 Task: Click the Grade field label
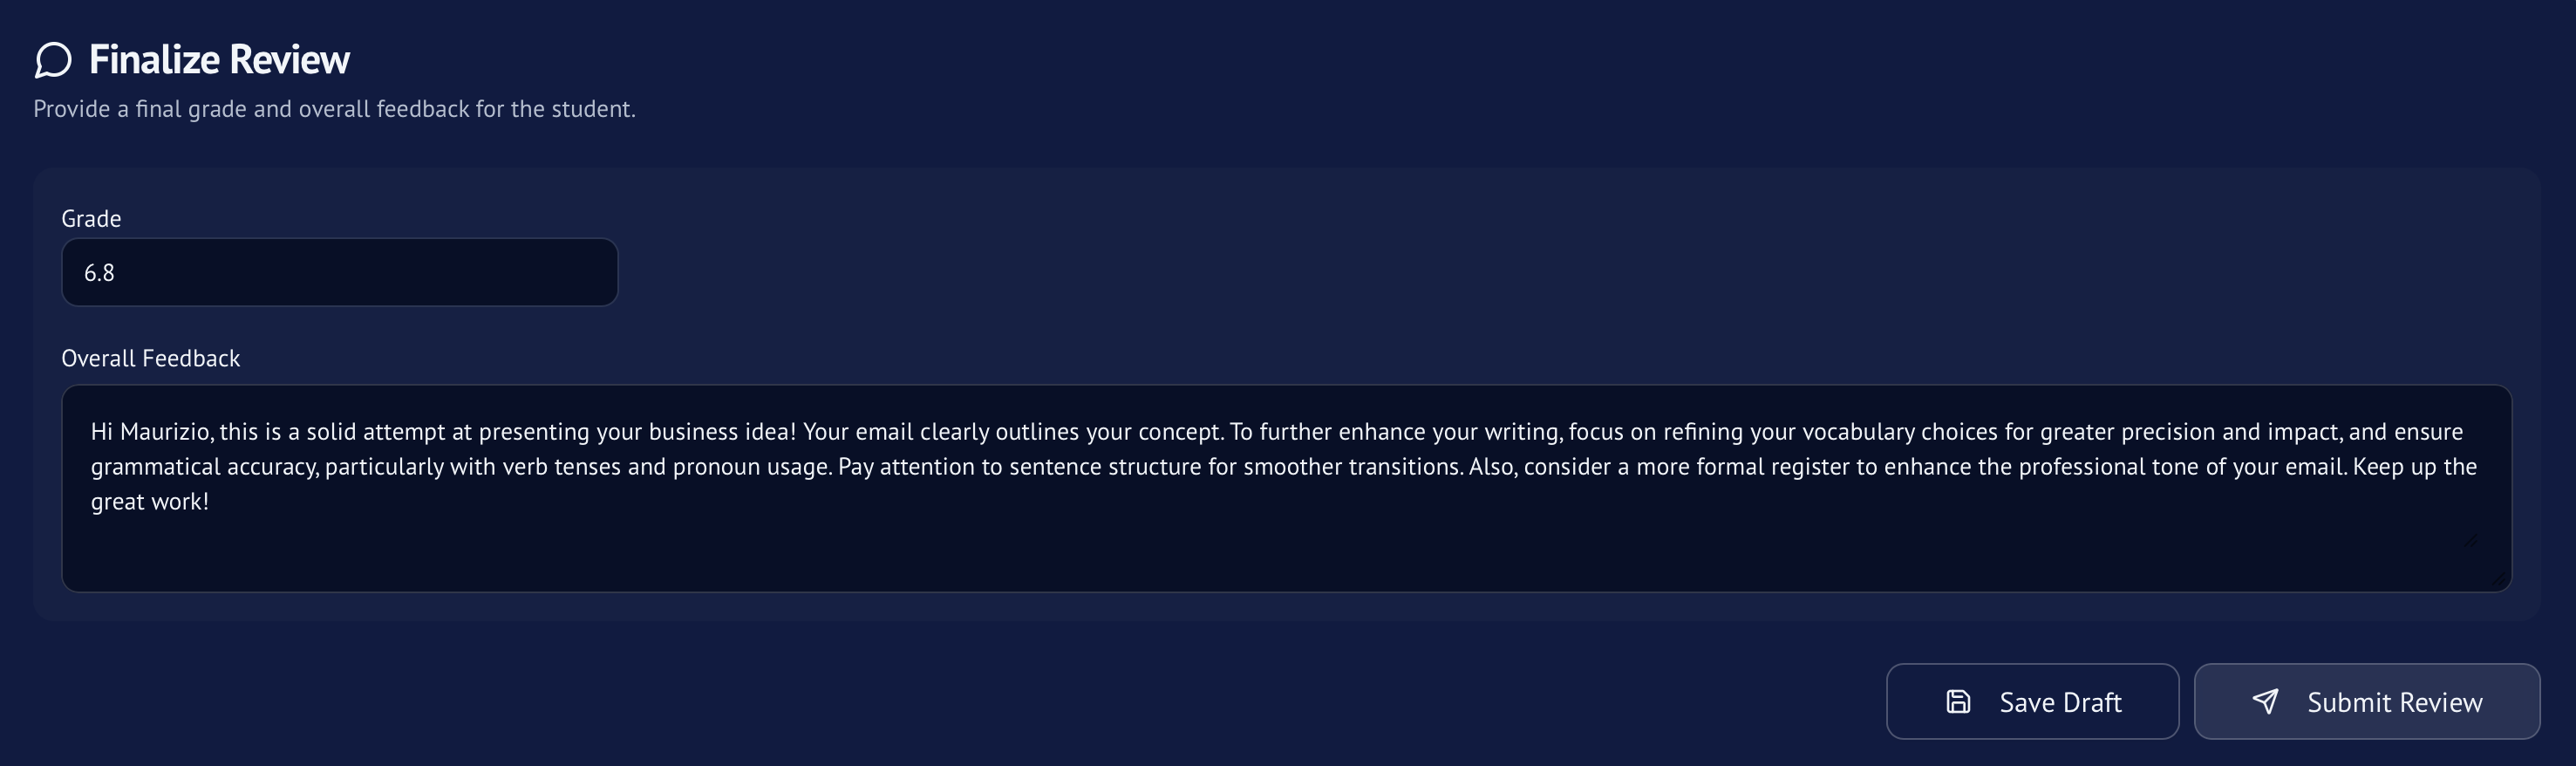point(91,217)
